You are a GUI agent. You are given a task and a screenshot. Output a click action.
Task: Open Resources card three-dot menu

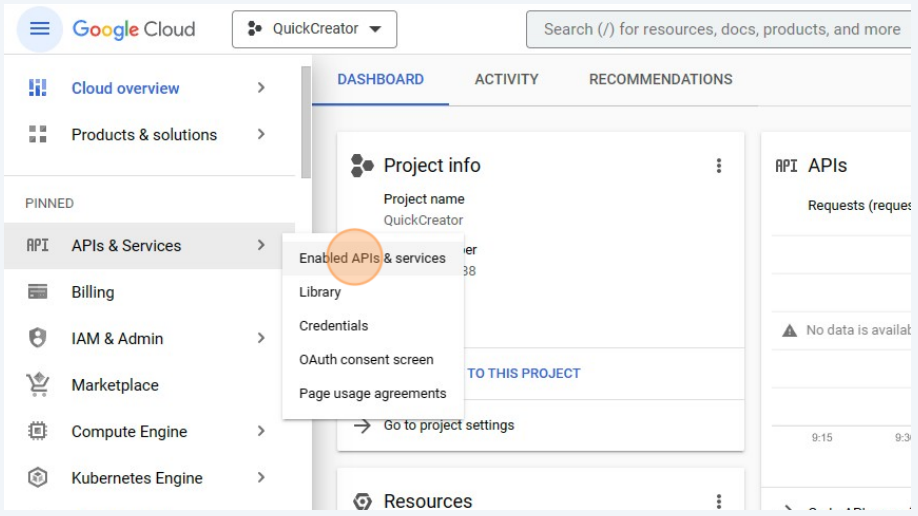719,501
